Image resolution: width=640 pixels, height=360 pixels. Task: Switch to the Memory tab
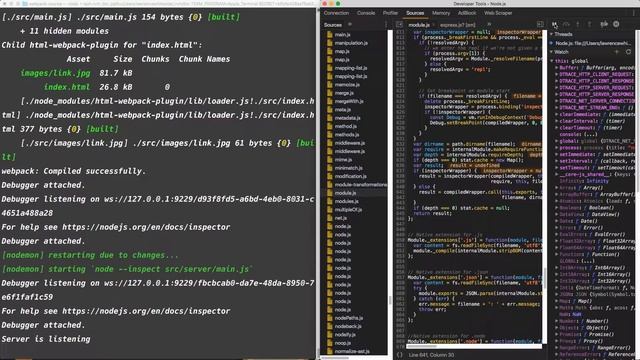441,13
